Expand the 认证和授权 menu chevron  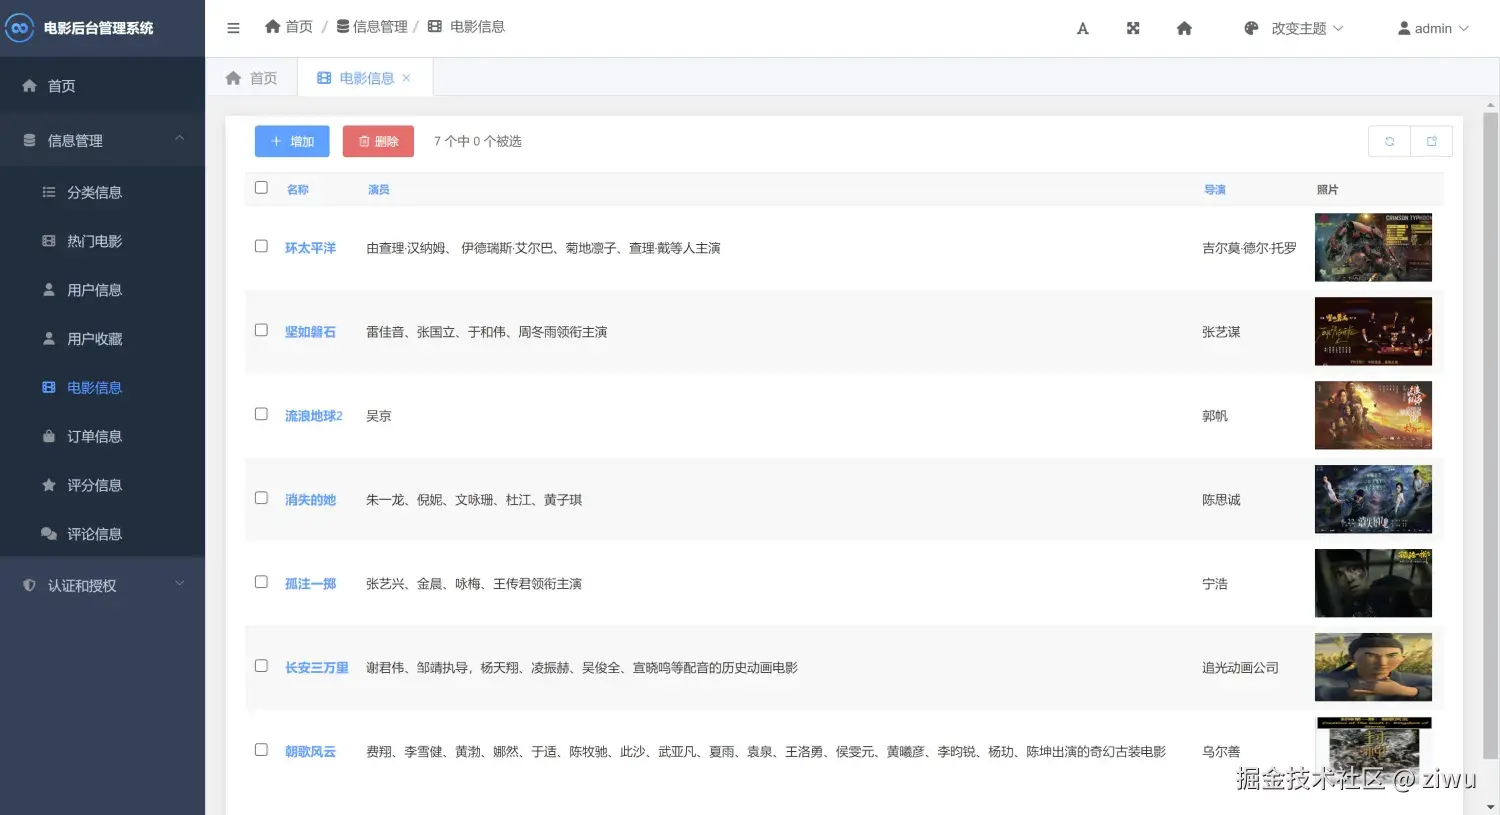(x=180, y=584)
